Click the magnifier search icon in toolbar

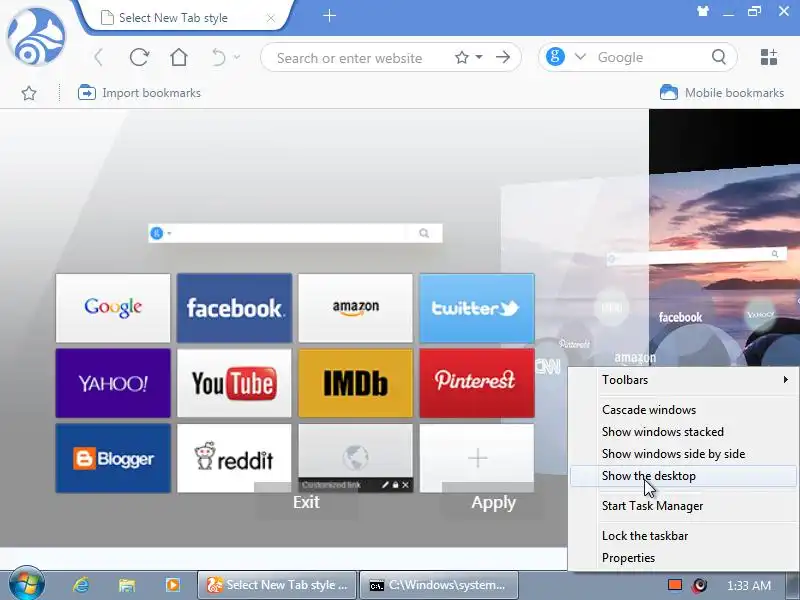(x=719, y=57)
